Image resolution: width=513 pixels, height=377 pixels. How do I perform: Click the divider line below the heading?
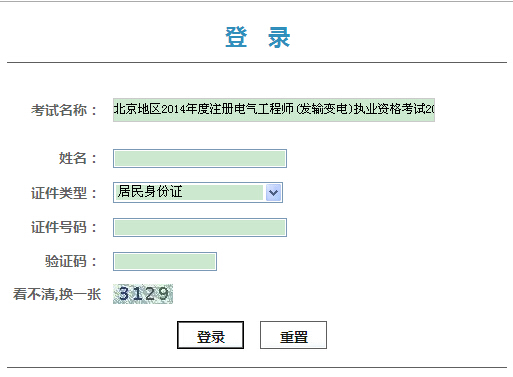[257, 62]
